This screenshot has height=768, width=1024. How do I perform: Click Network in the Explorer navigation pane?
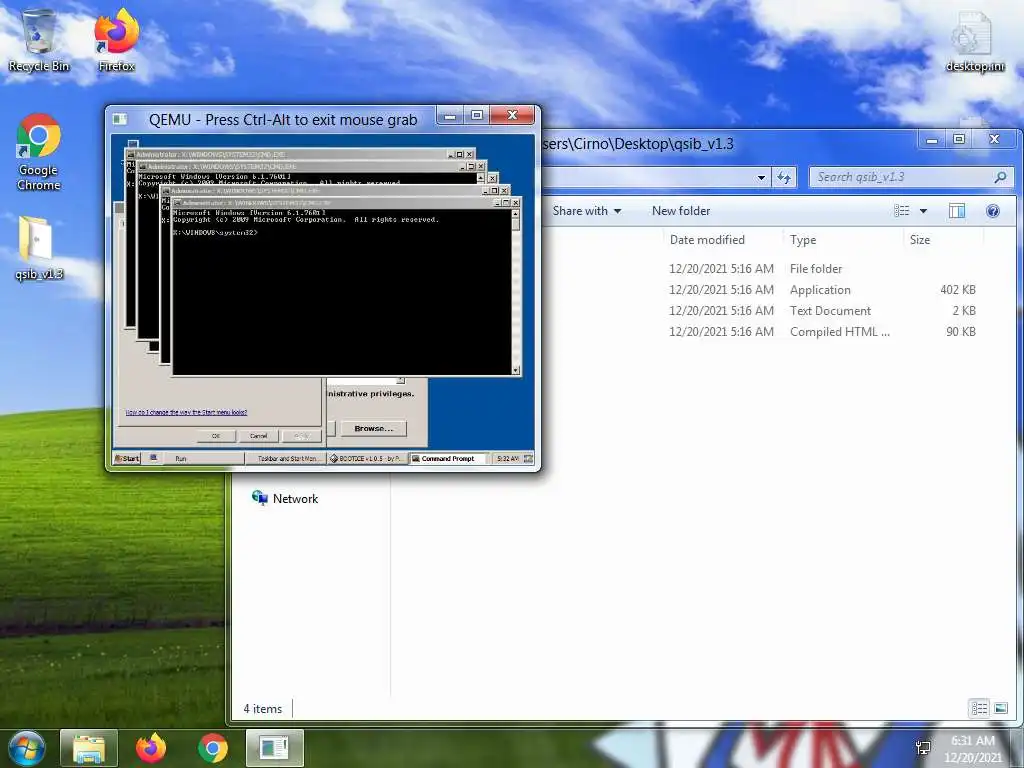tap(285, 498)
